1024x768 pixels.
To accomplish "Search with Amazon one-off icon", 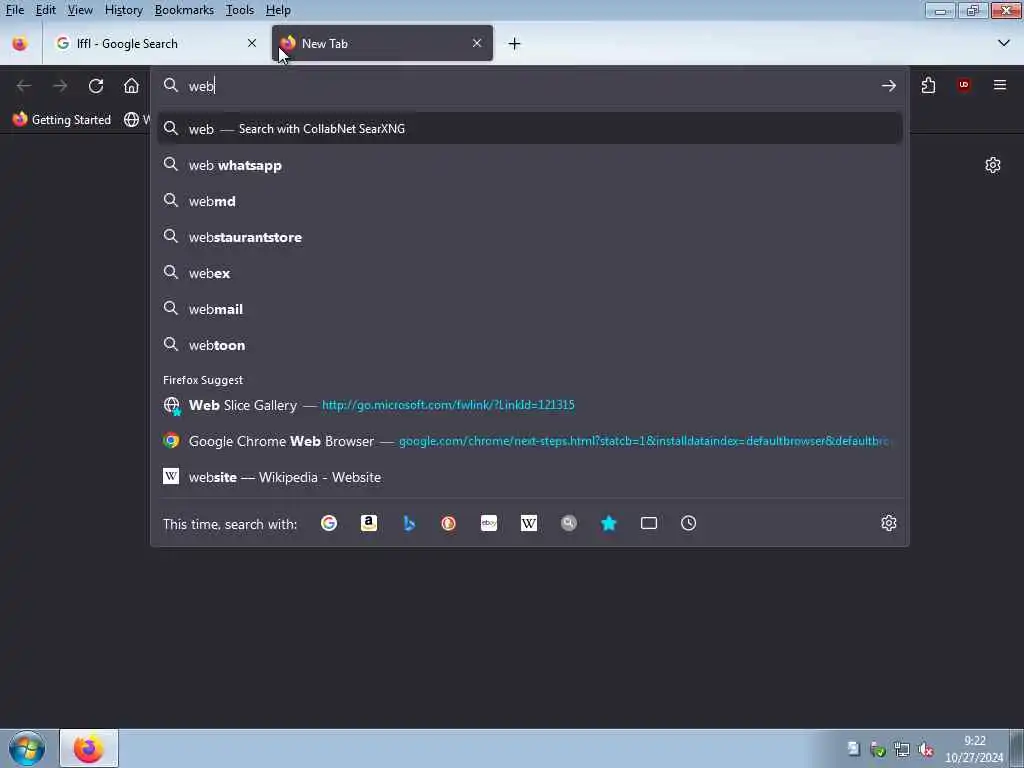I will pyautogui.click(x=369, y=523).
